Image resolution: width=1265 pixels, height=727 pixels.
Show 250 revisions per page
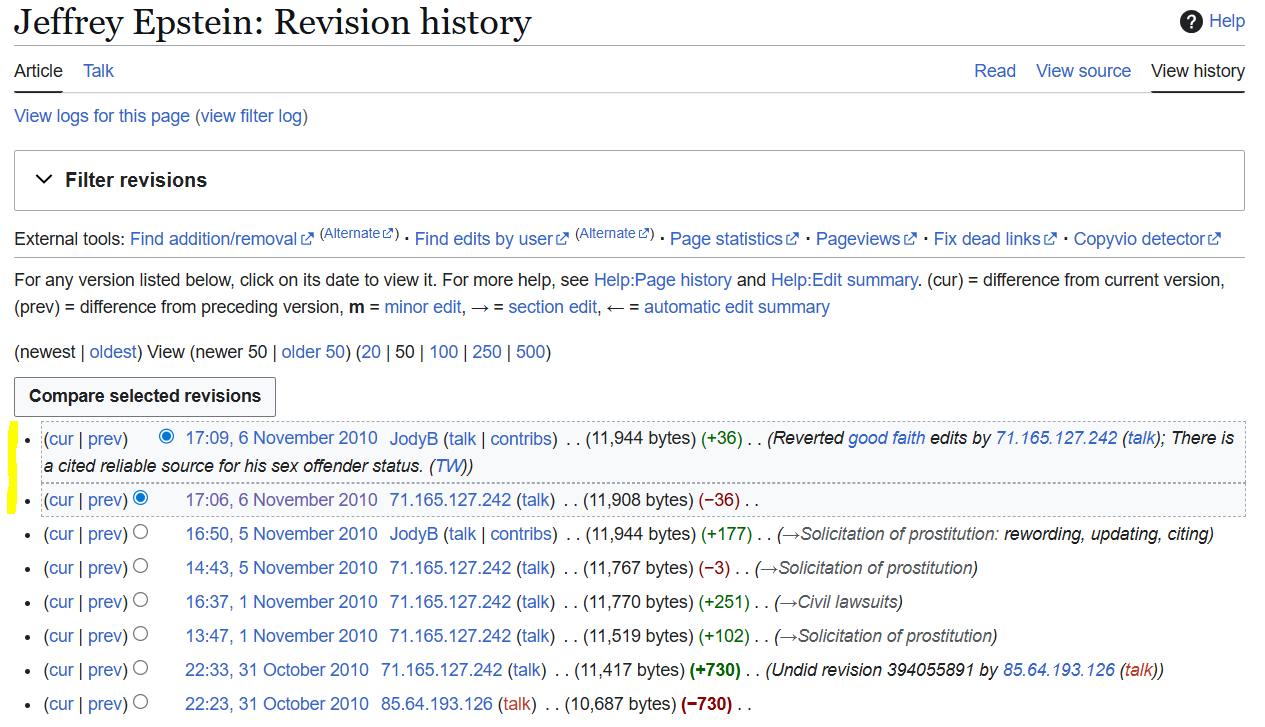pos(487,352)
